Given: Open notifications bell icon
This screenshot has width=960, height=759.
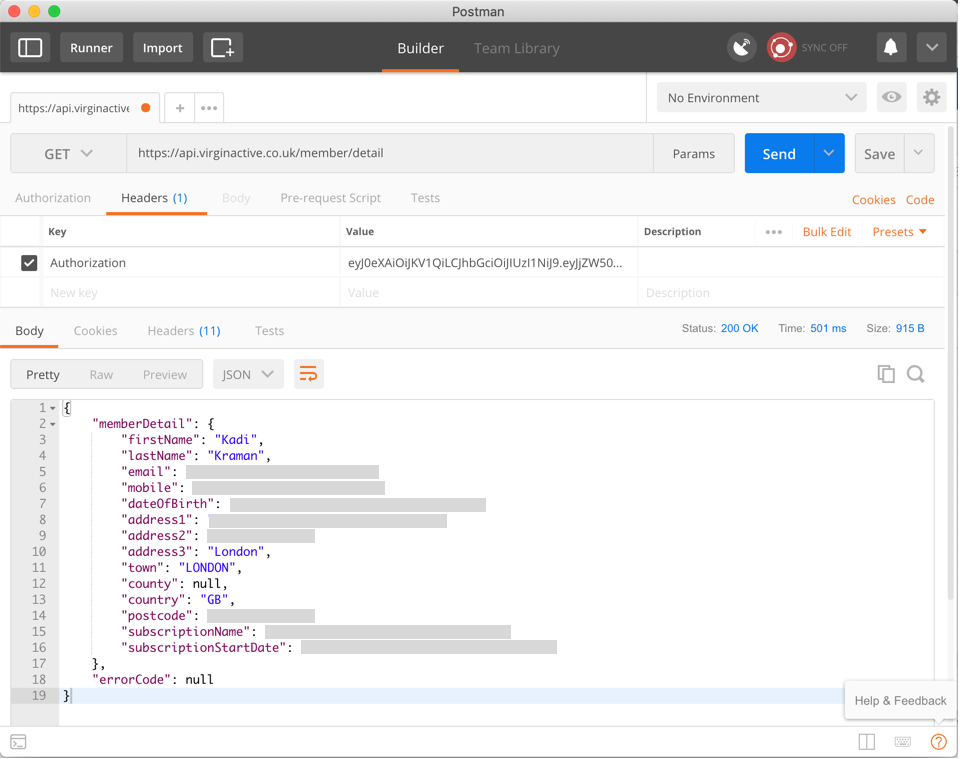Looking at the screenshot, I should coord(891,48).
